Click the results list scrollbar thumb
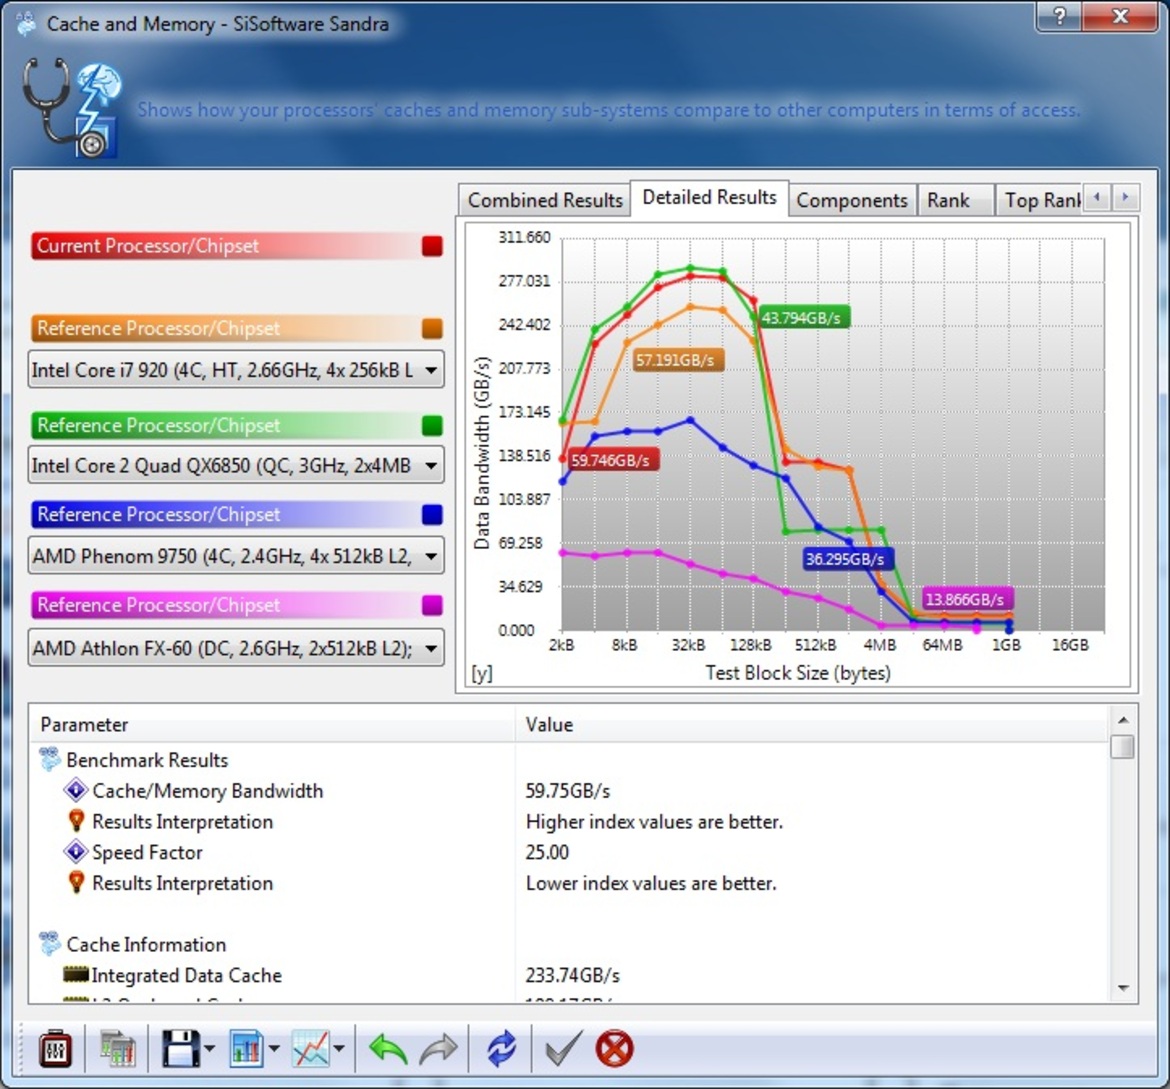Image resolution: width=1170 pixels, height=1089 pixels. [x=1122, y=746]
